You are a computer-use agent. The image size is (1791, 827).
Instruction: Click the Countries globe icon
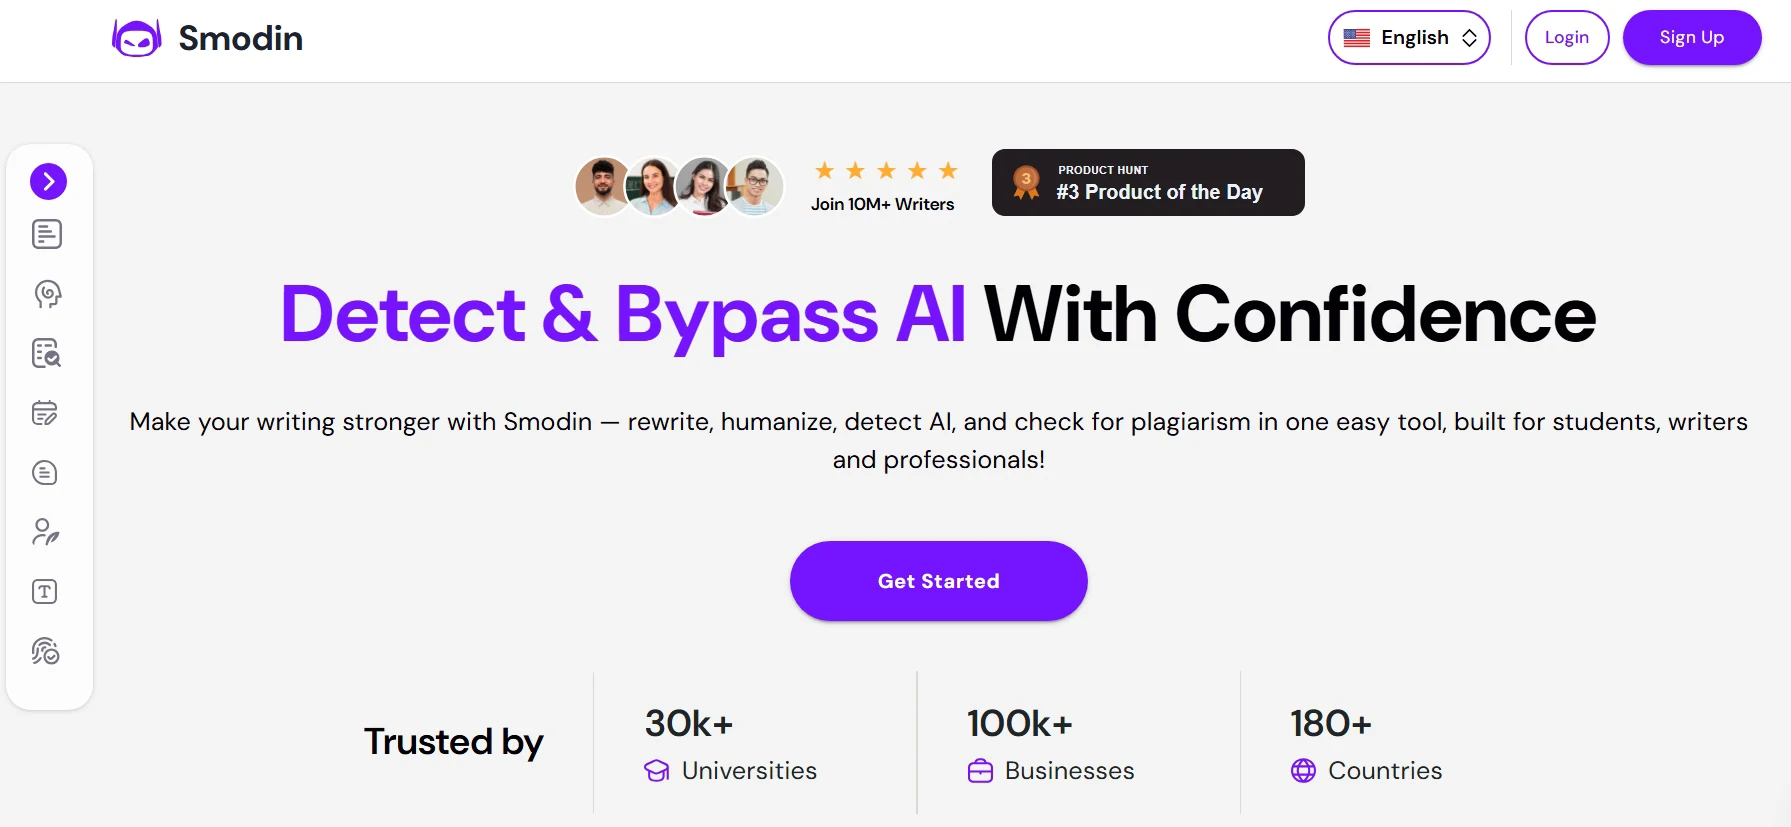pos(1303,771)
